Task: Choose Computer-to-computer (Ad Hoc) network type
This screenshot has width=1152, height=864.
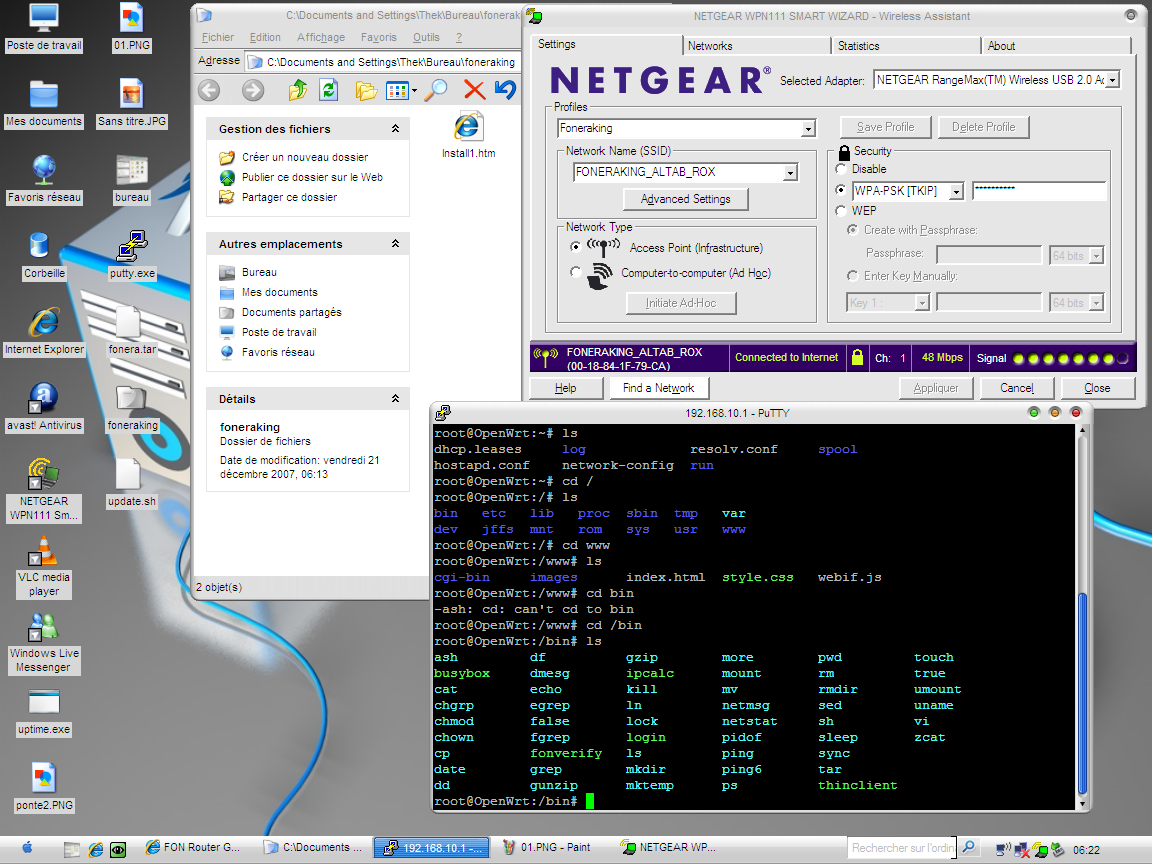Action: pos(575,273)
